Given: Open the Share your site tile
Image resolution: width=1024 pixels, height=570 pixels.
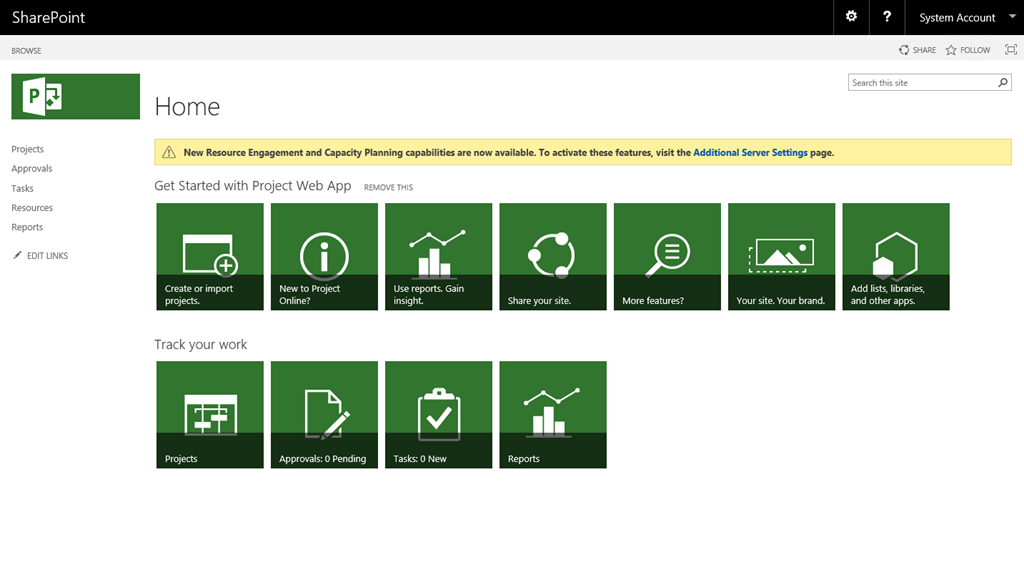Looking at the screenshot, I should pyautogui.click(x=553, y=256).
